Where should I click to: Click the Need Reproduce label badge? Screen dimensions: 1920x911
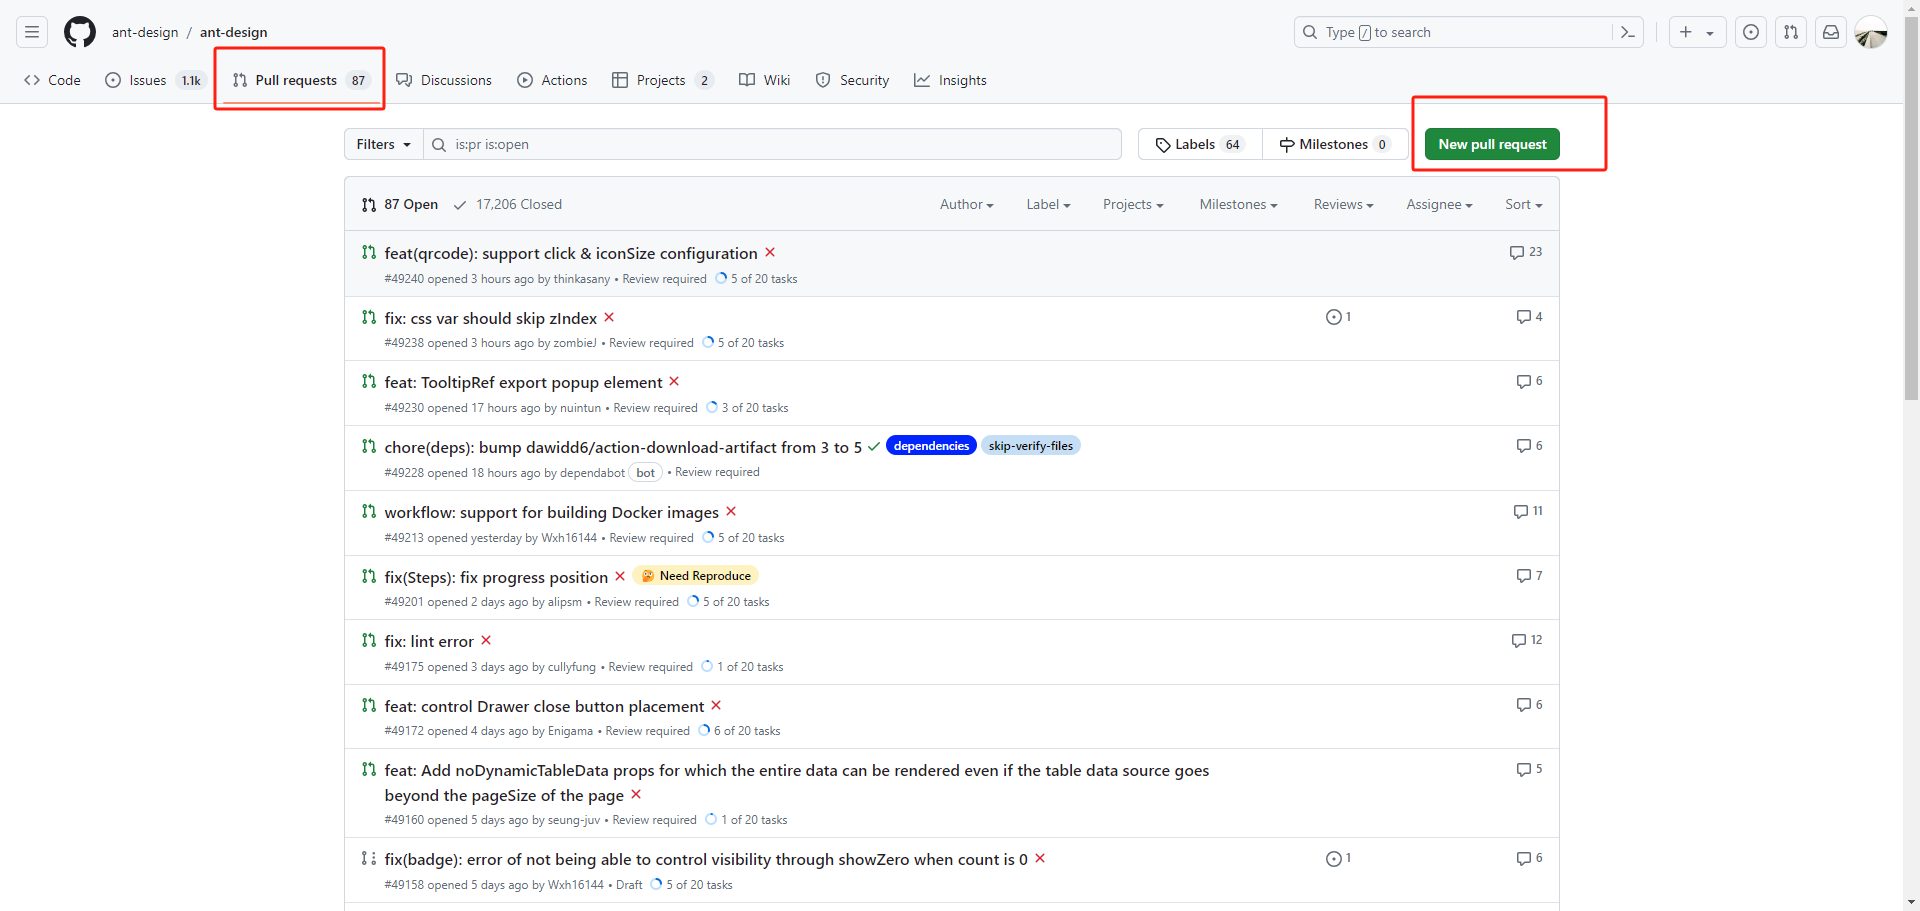click(696, 575)
